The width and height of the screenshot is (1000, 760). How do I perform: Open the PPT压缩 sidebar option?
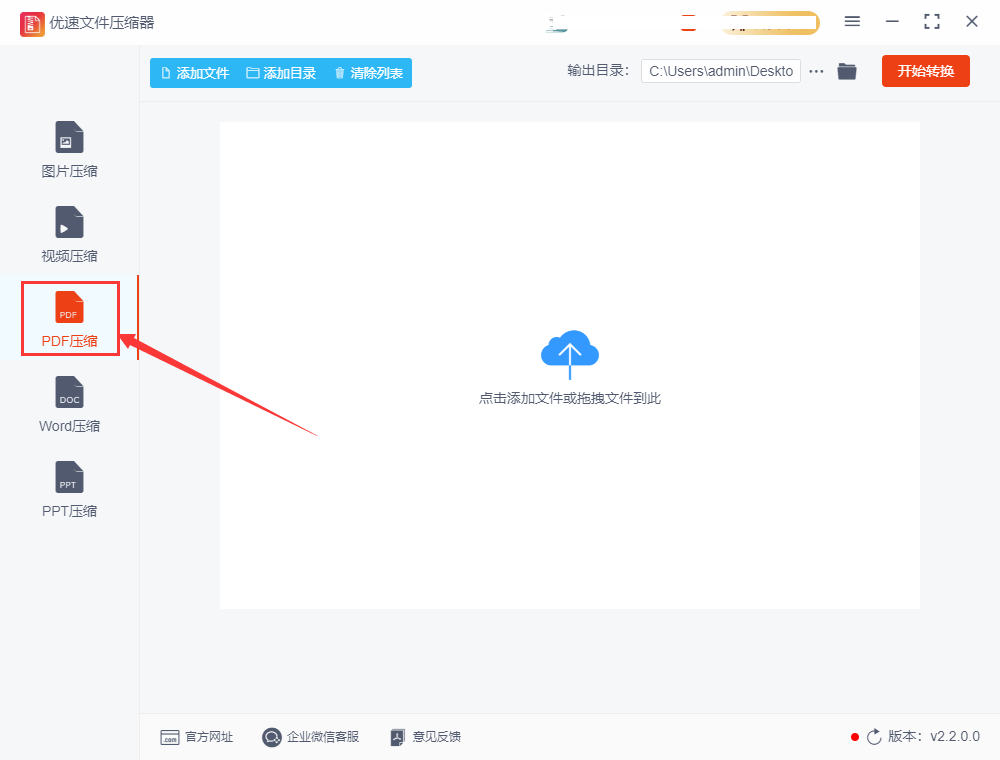click(70, 489)
